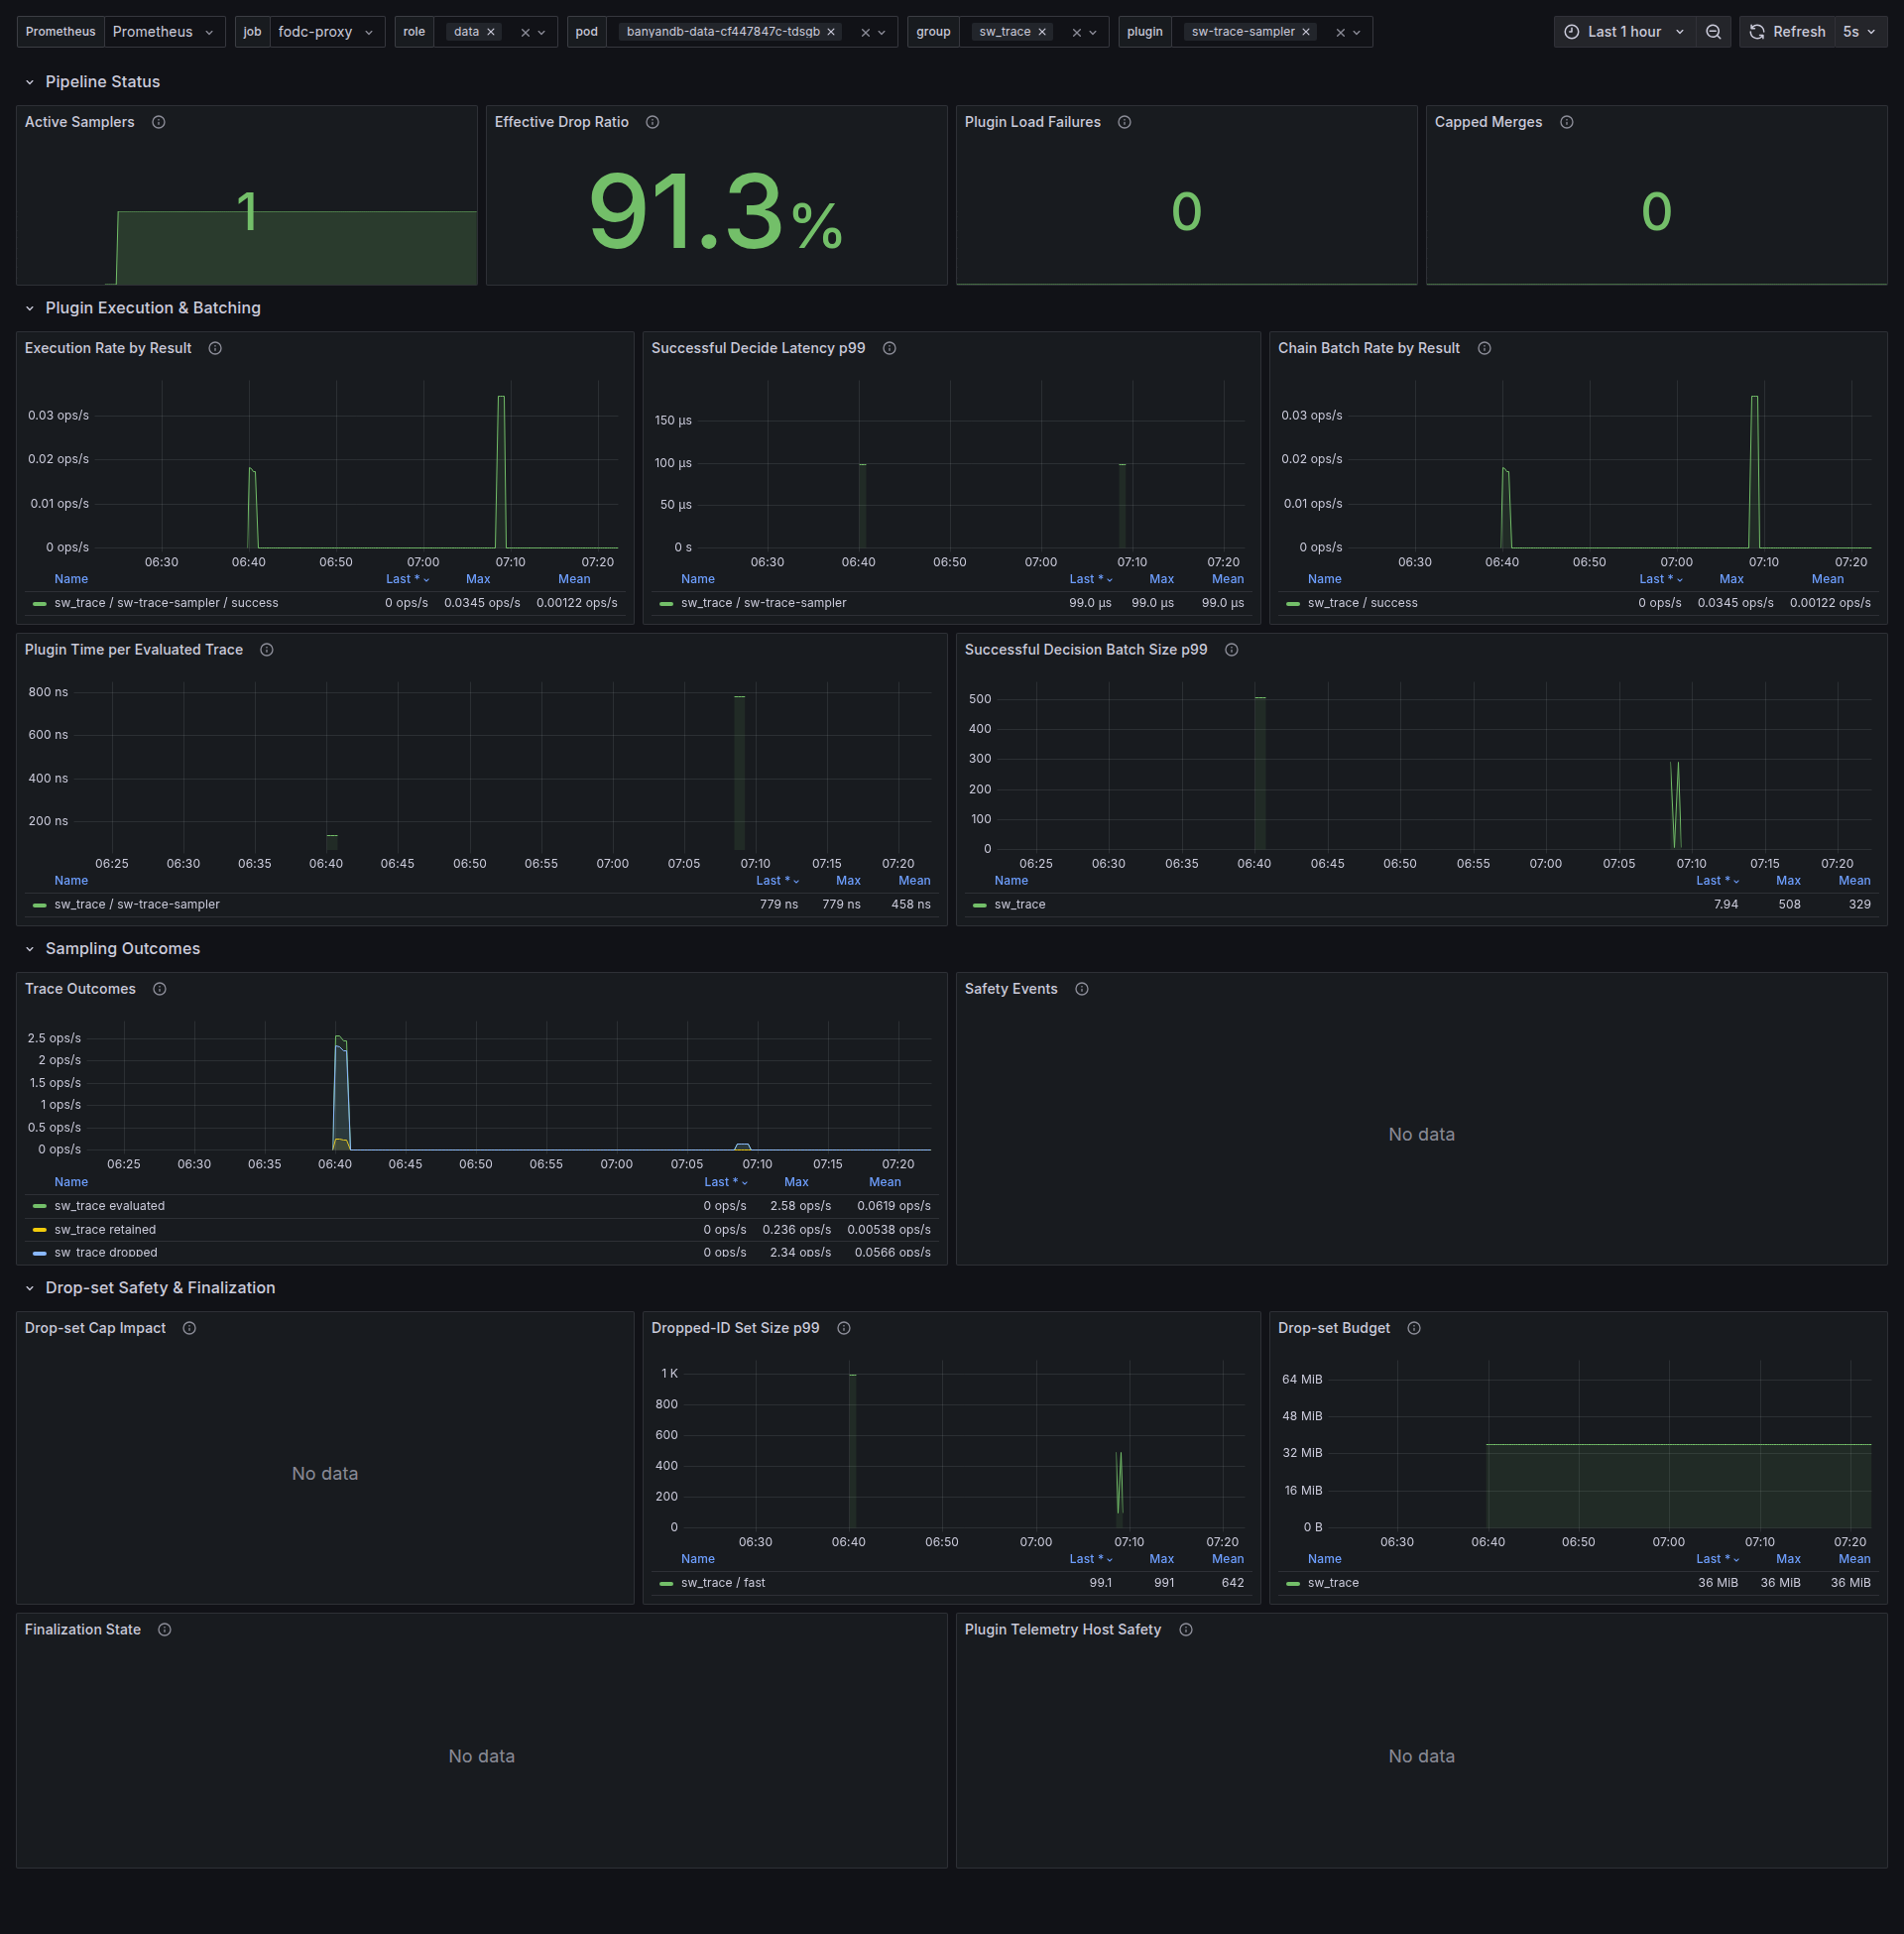Toggle sw_trace / fast legend series

[x=722, y=1583]
